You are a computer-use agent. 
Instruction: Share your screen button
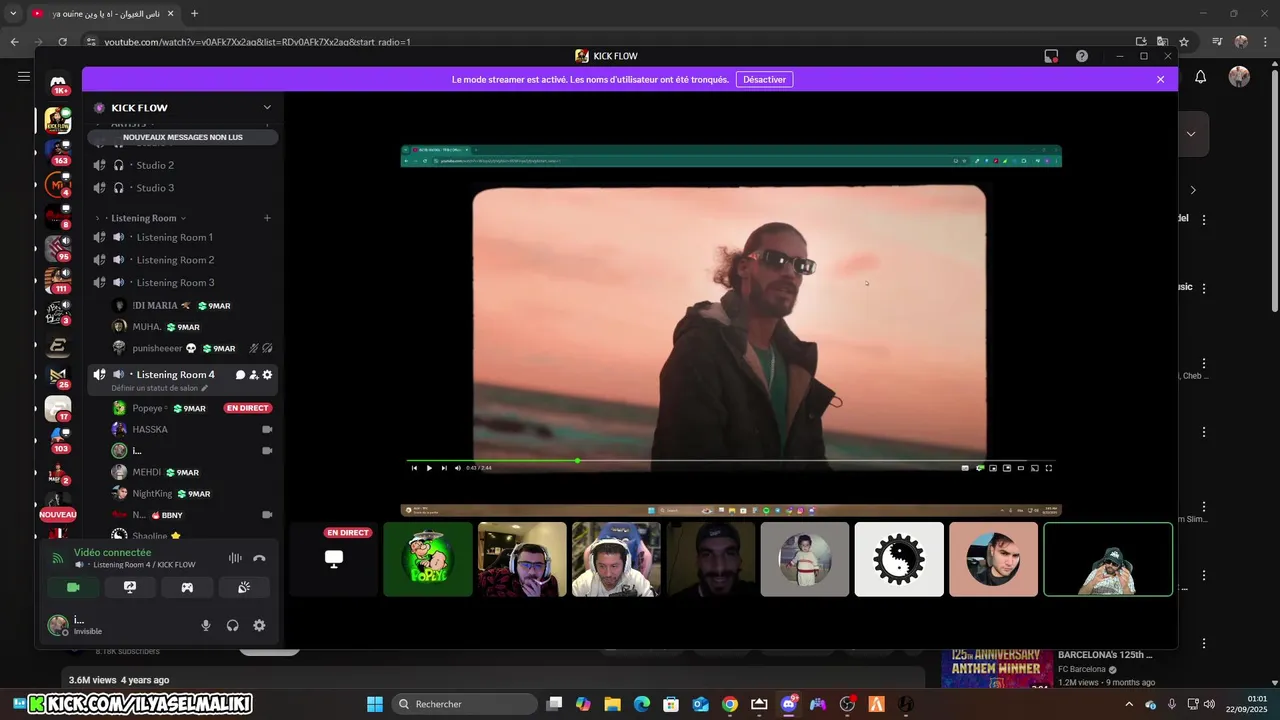click(130, 587)
